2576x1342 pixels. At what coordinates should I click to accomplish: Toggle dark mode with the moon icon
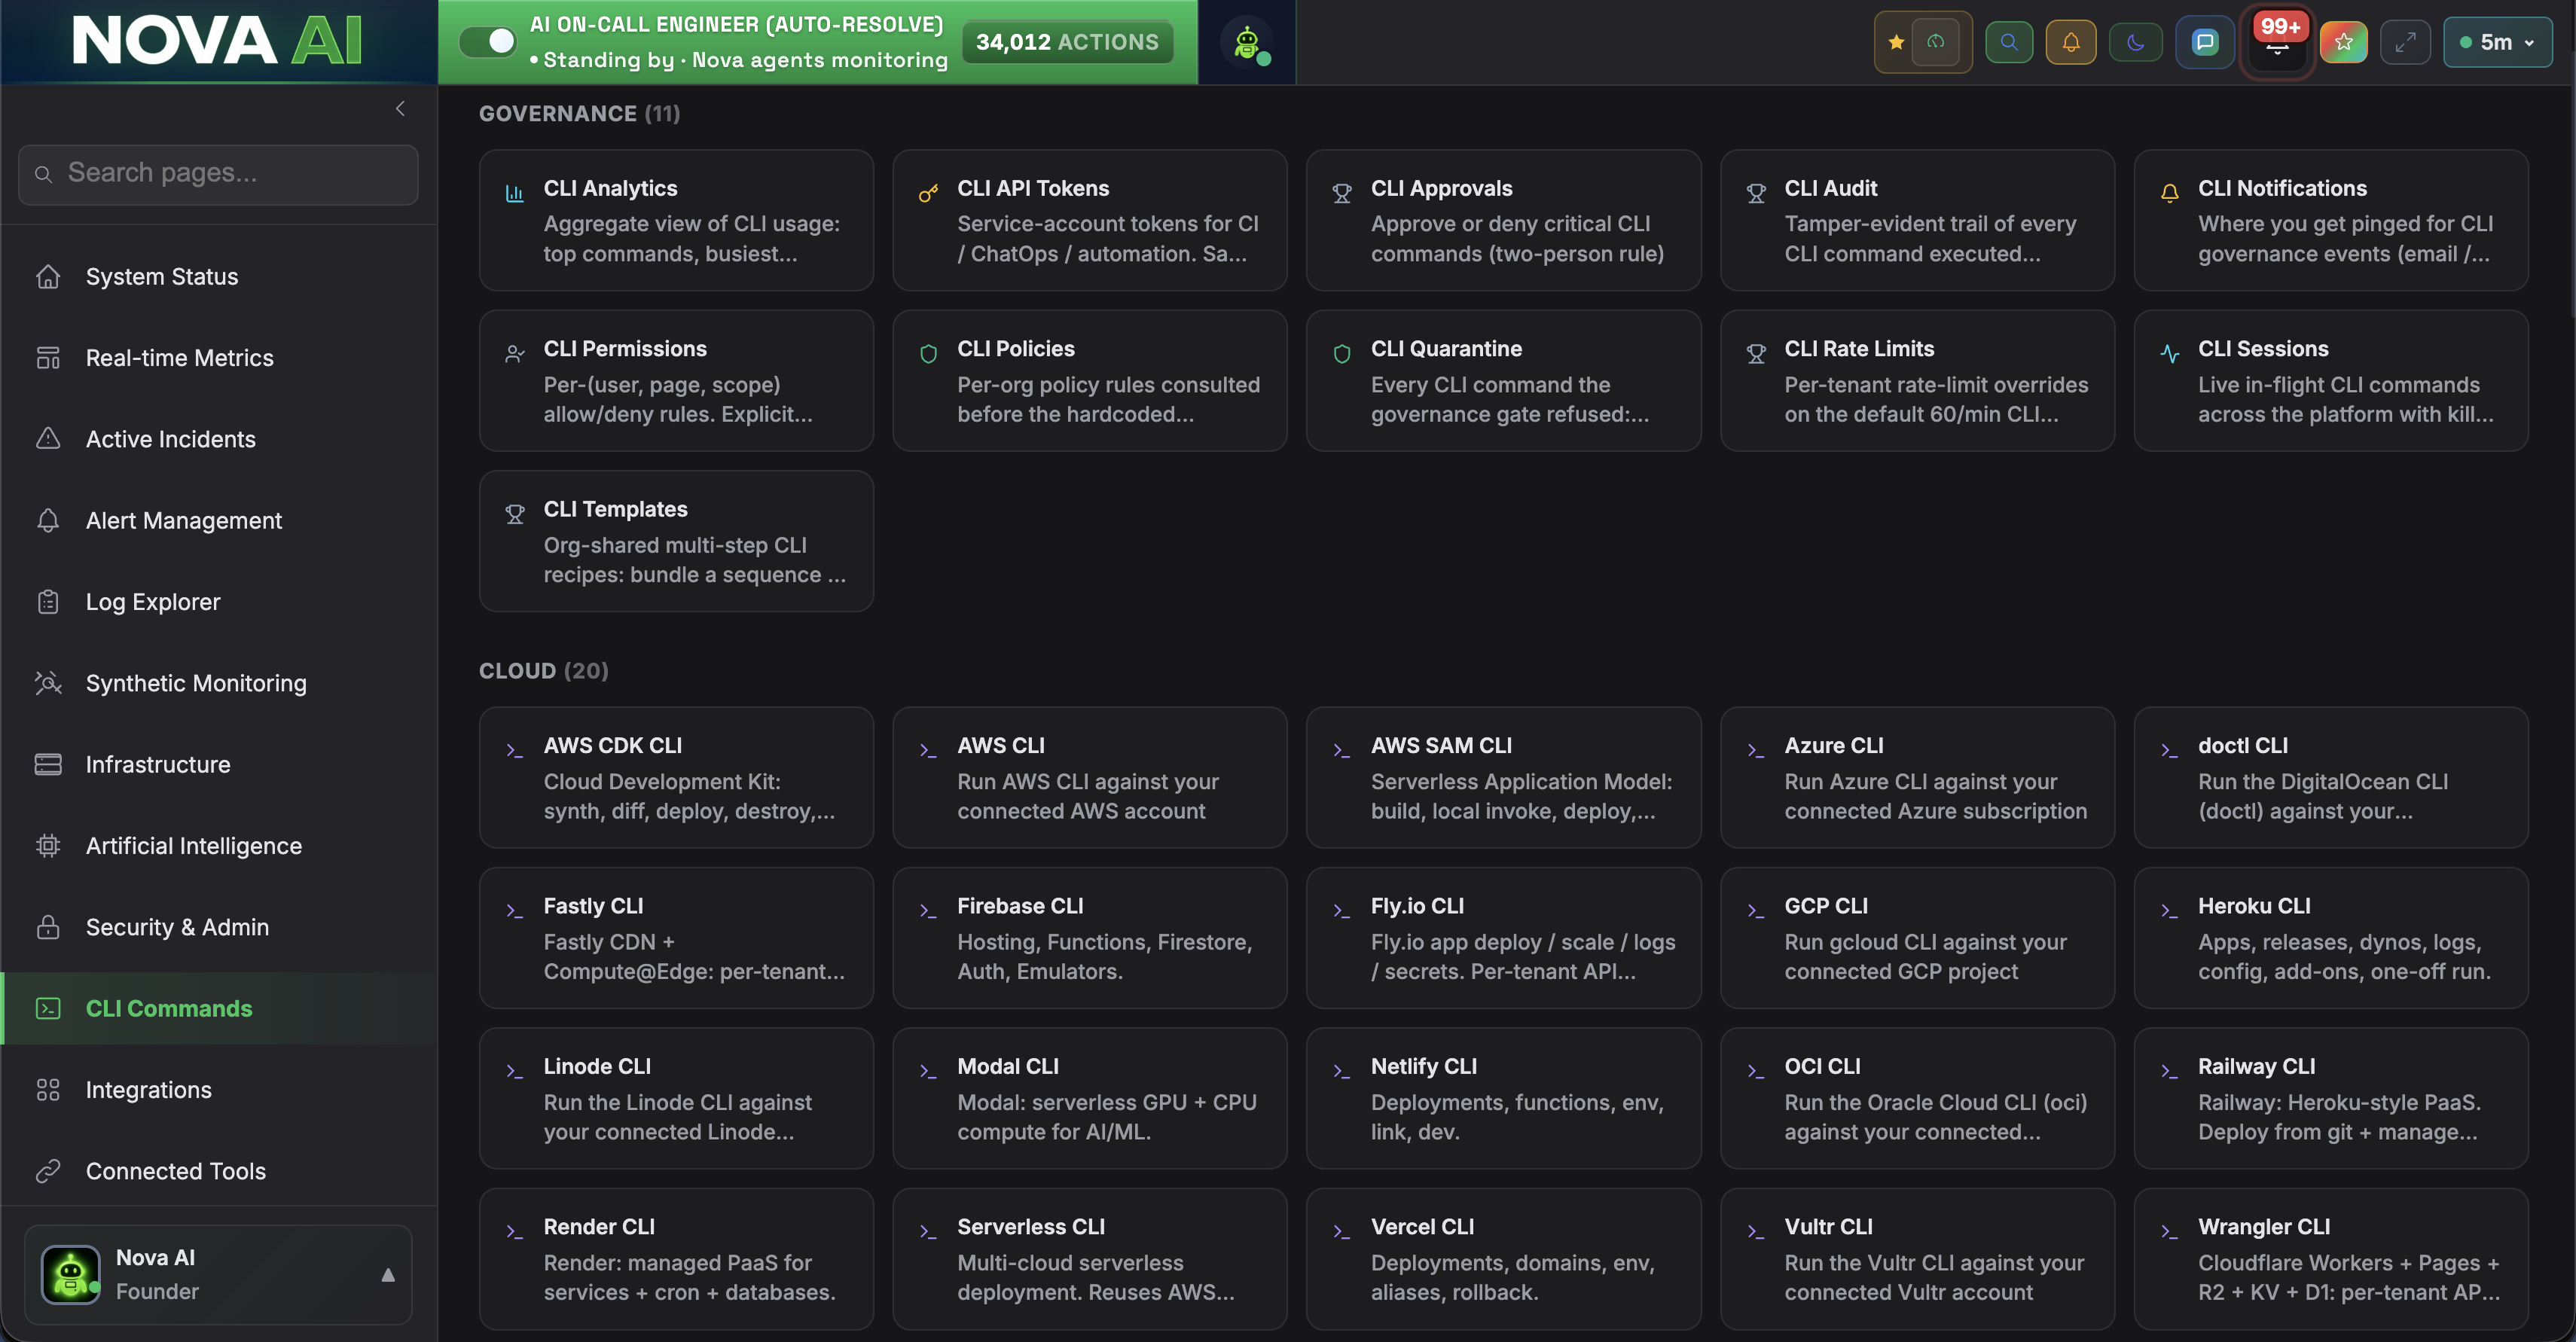(2135, 42)
